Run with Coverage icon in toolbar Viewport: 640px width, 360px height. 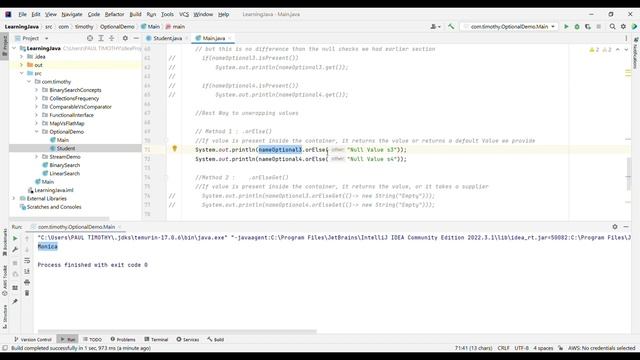[588, 27]
